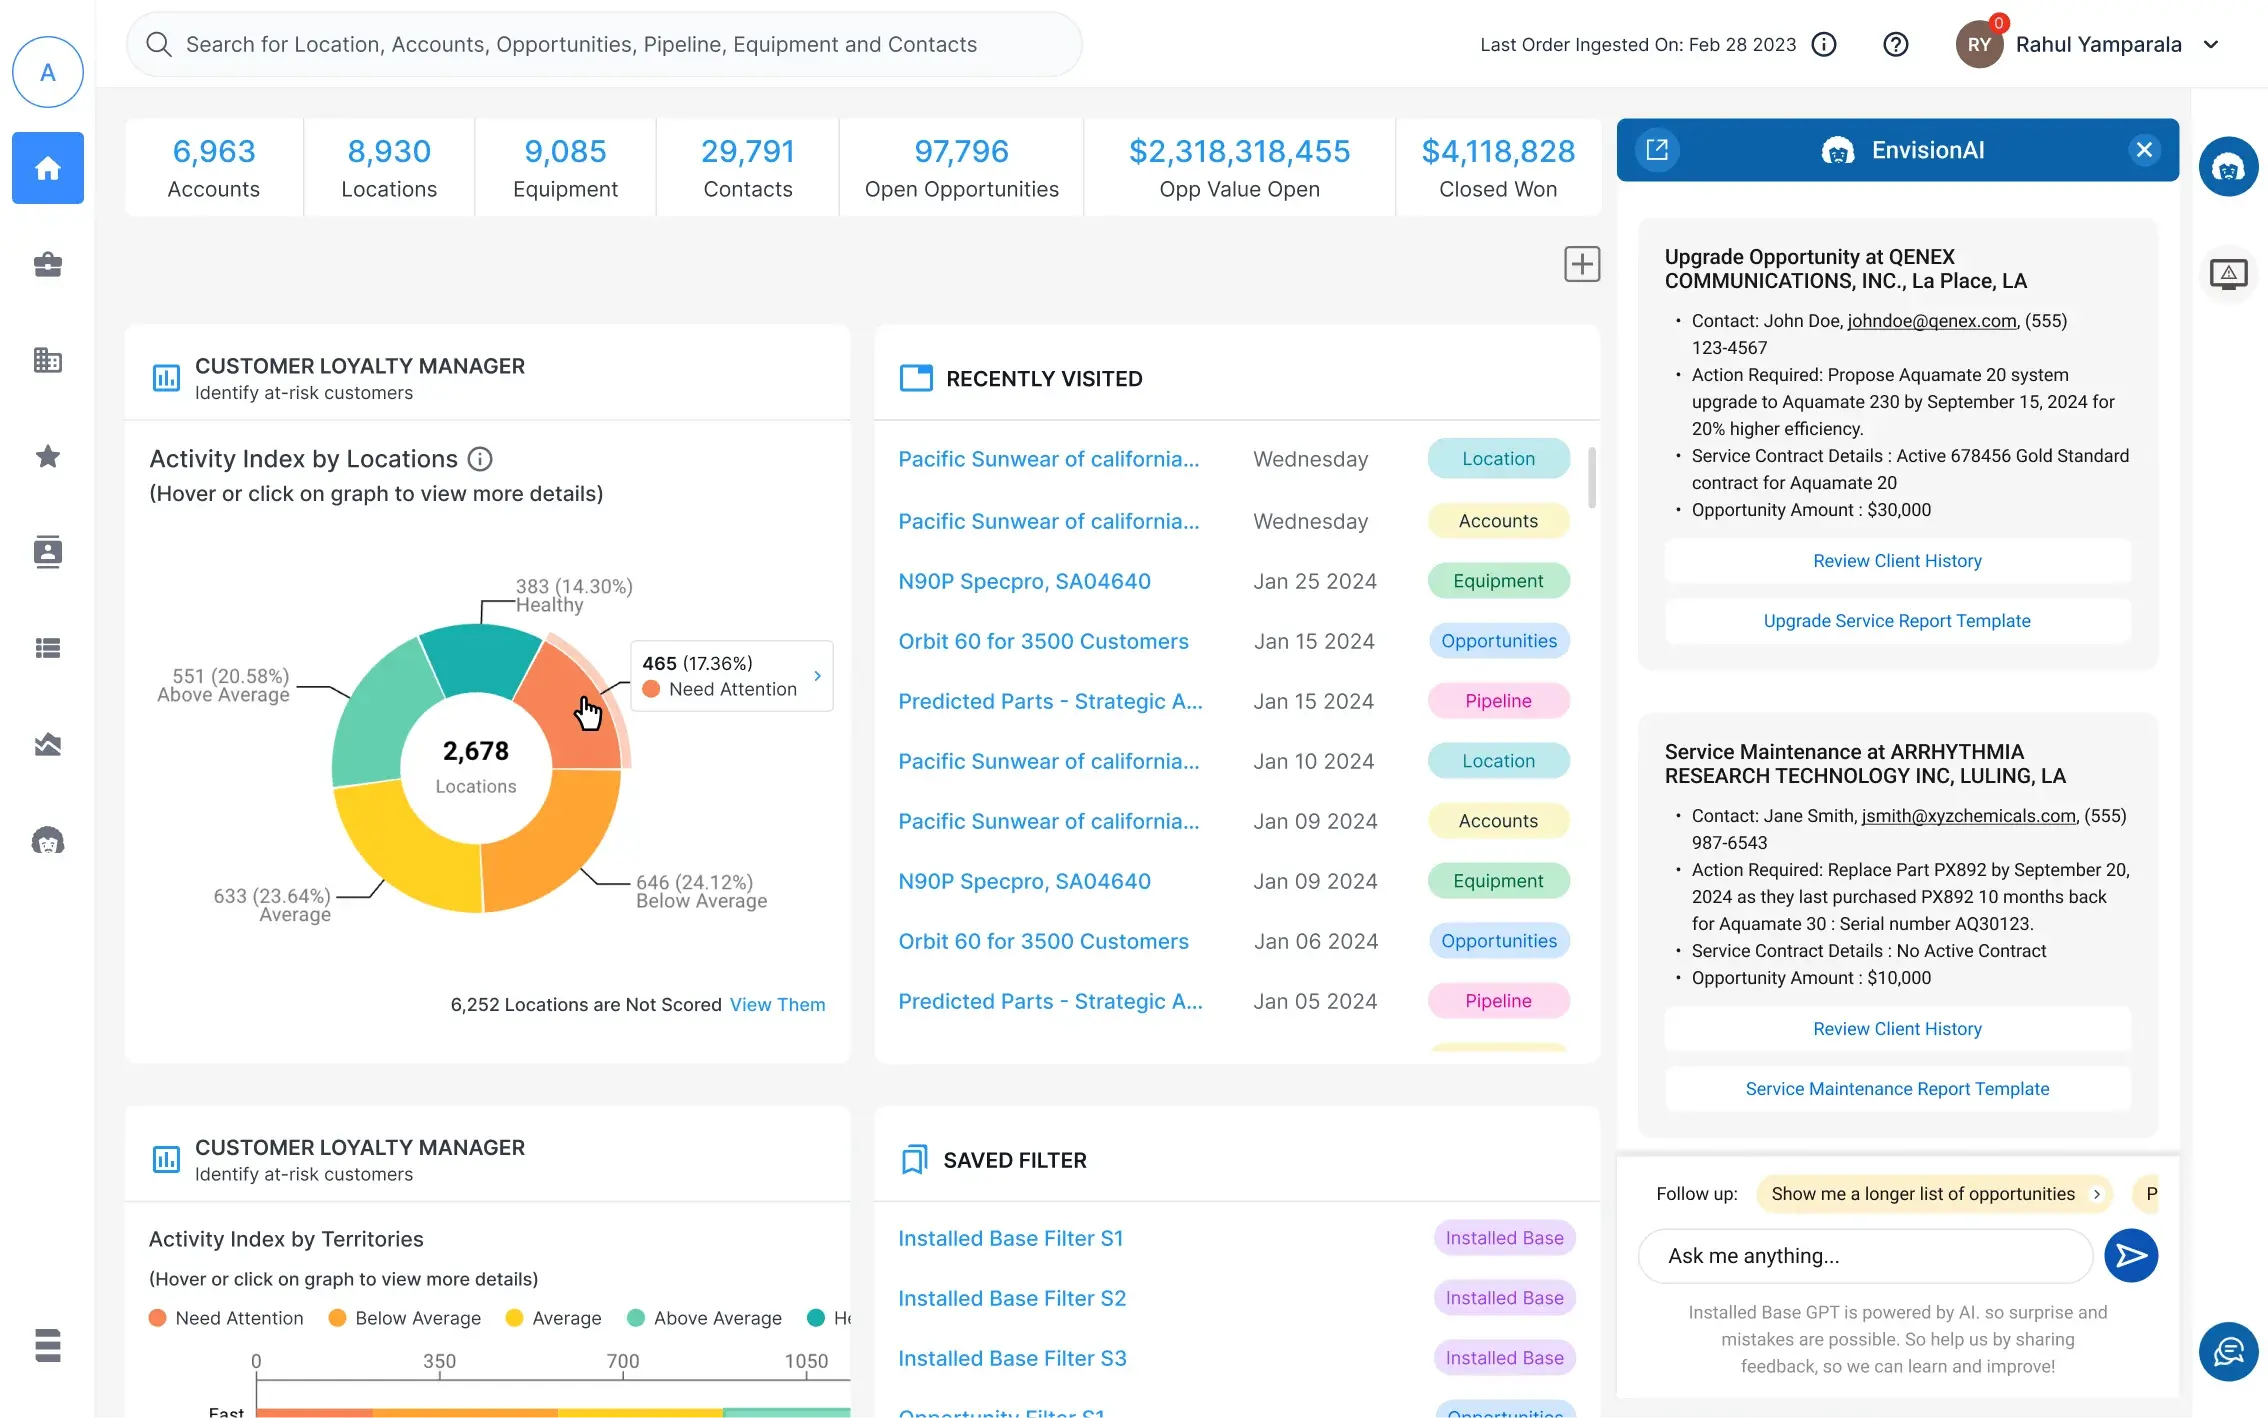2268x1418 pixels.
Task: Open N90P Specpro, SA04640 from Jan 25 2024
Action: pos(1024,581)
